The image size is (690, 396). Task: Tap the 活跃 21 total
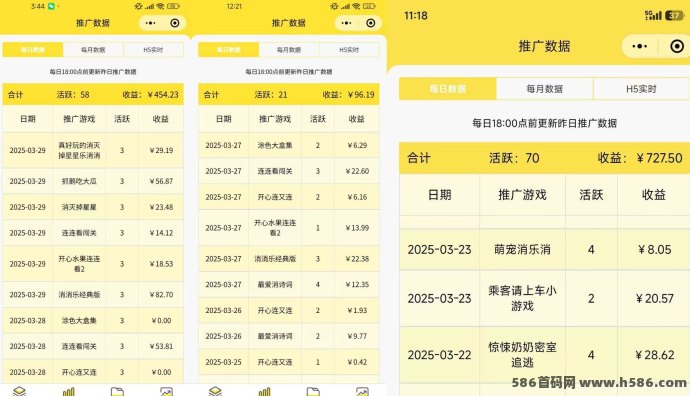271,95
